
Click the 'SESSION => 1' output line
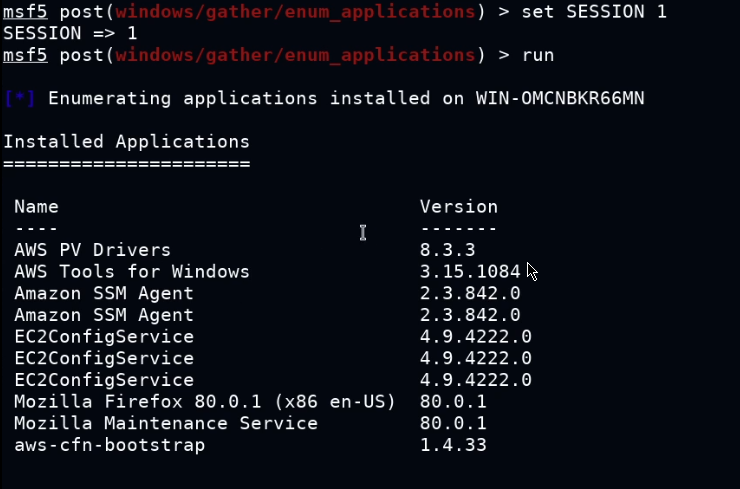click(x=70, y=33)
